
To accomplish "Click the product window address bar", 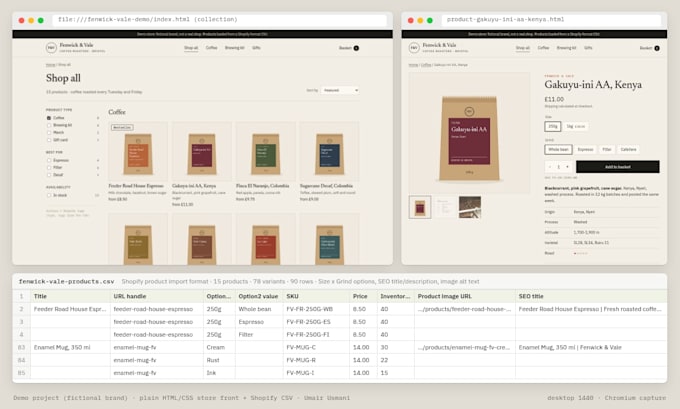I will [551, 20].
